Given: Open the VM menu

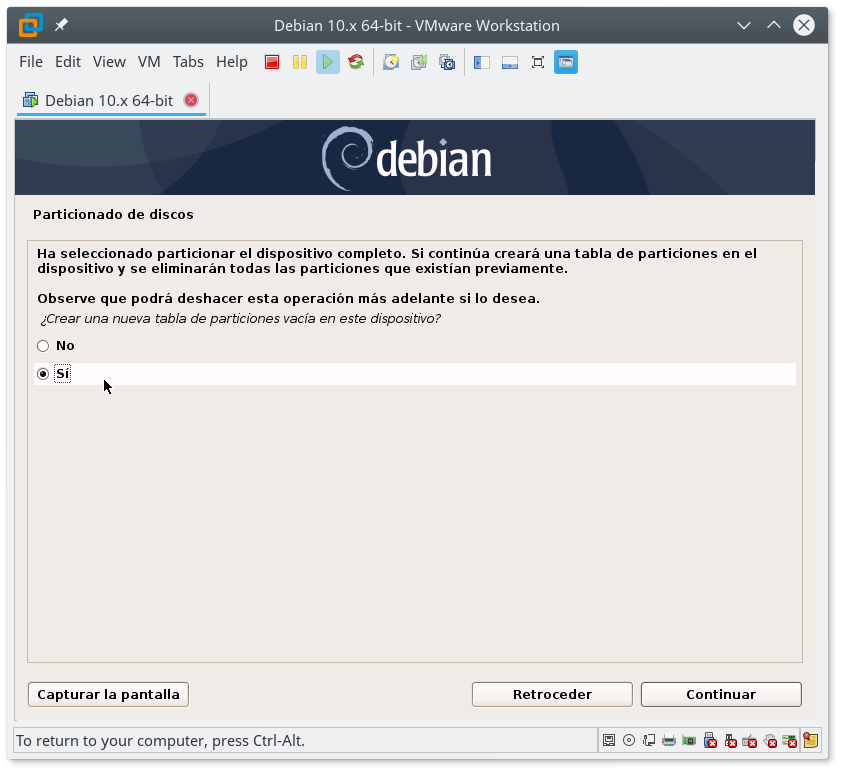Looking at the screenshot, I should [149, 62].
